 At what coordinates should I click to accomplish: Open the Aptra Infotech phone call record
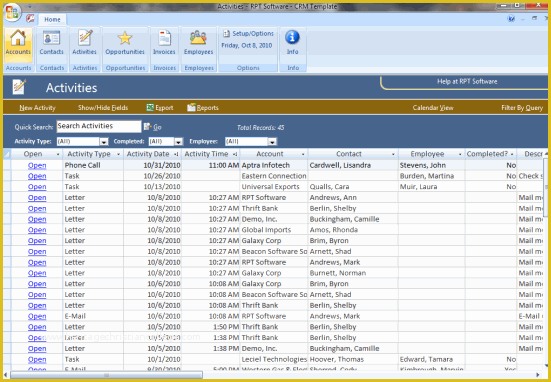tap(37, 166)
